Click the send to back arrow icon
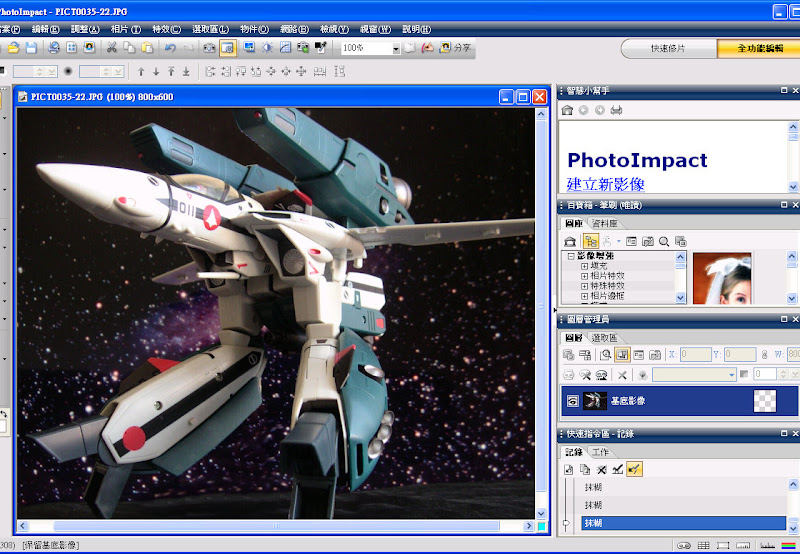Viewport: 800px width, 554px height. (186, 72)
